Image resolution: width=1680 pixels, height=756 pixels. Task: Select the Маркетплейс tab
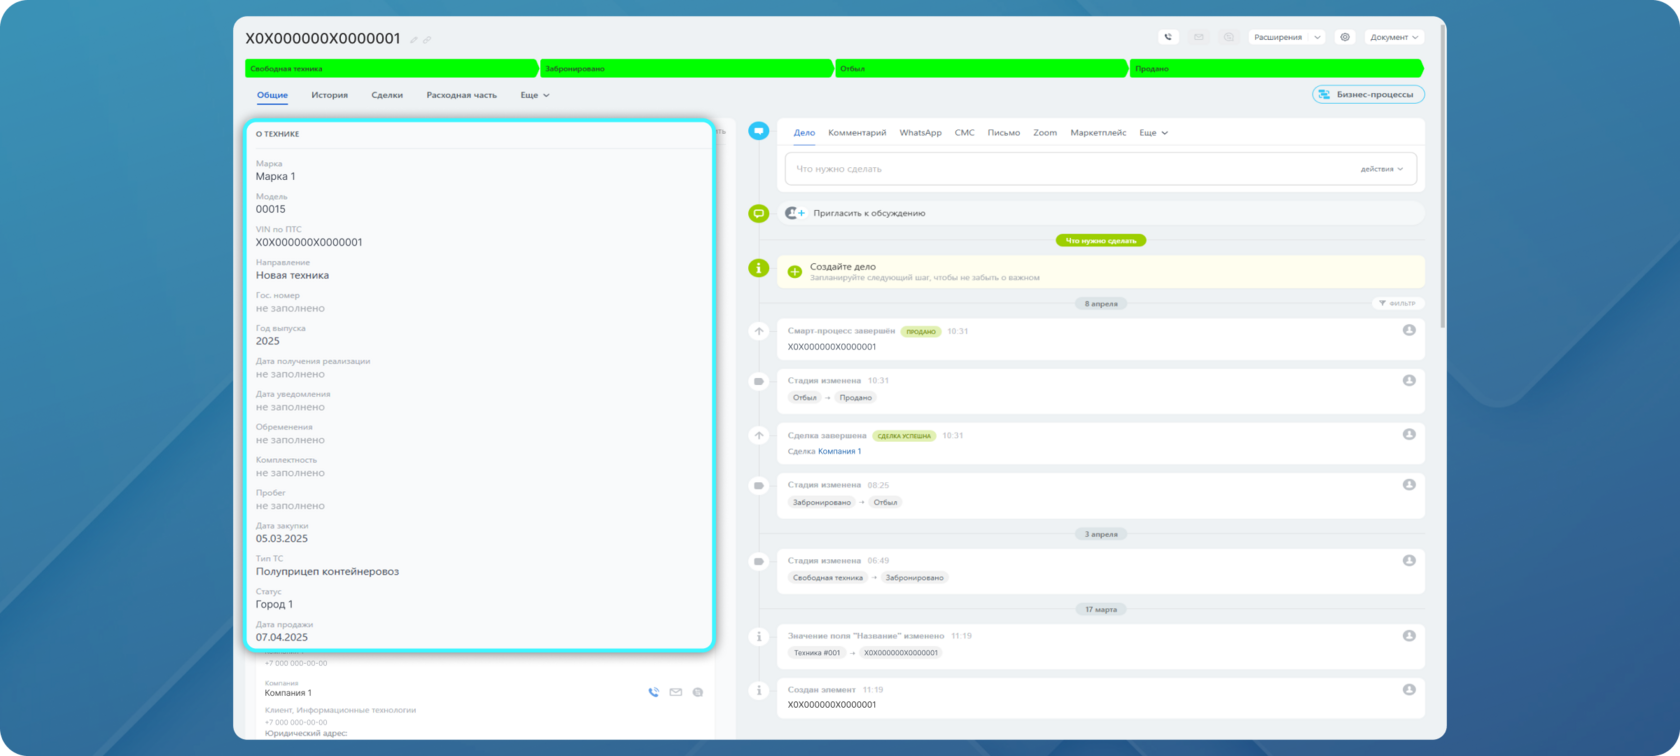coord(1098,132)
